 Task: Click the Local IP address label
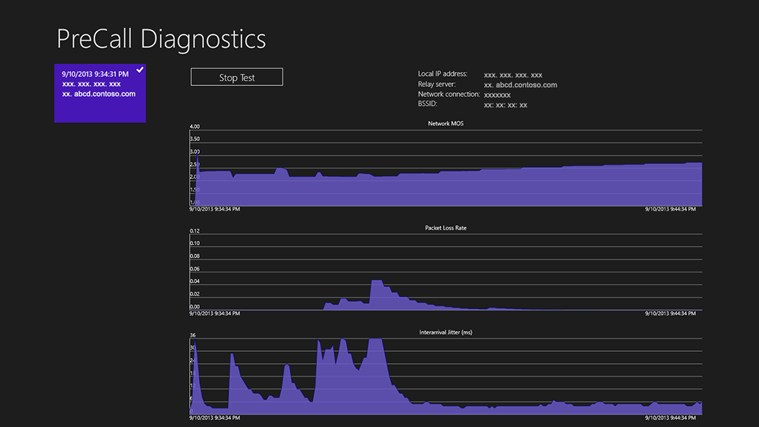[x=442, y=74]
